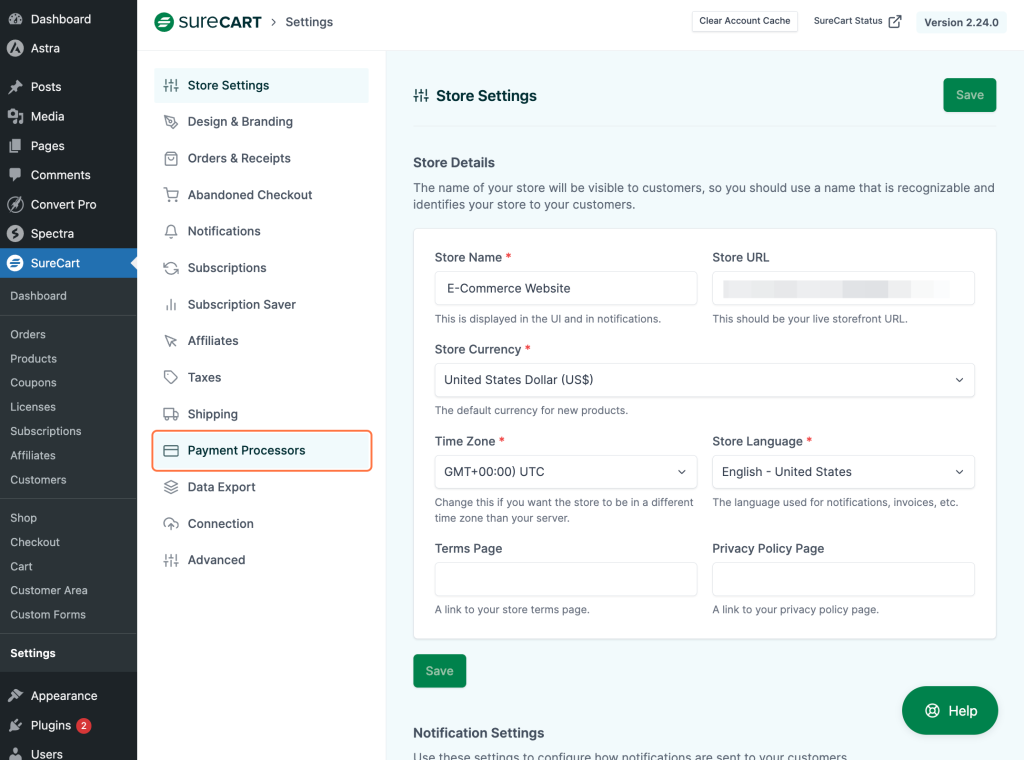Image resolution: width=1024 pixels, height=760 pixels.
Task: Open the Help chat bubble
Action: point(949,710)
